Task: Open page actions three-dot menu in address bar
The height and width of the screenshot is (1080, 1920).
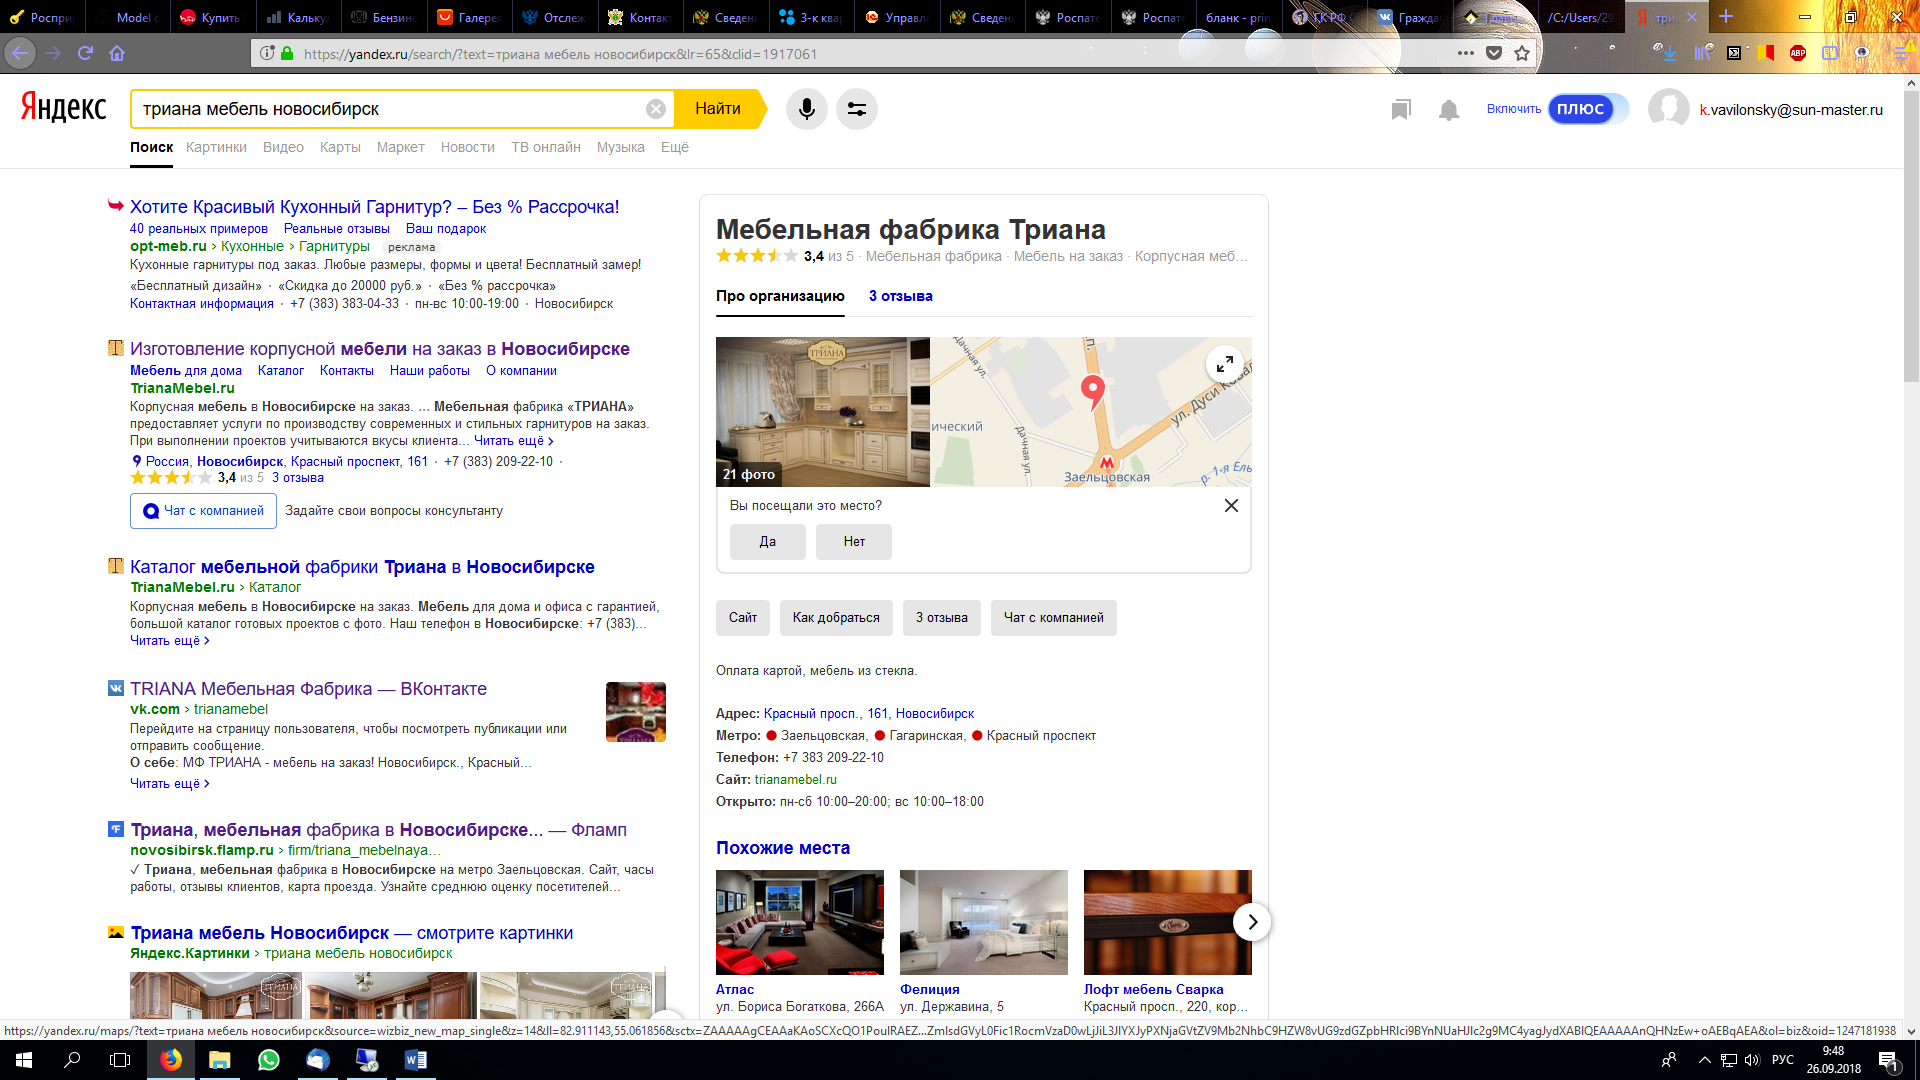Action: click(x=1466, y=53)
